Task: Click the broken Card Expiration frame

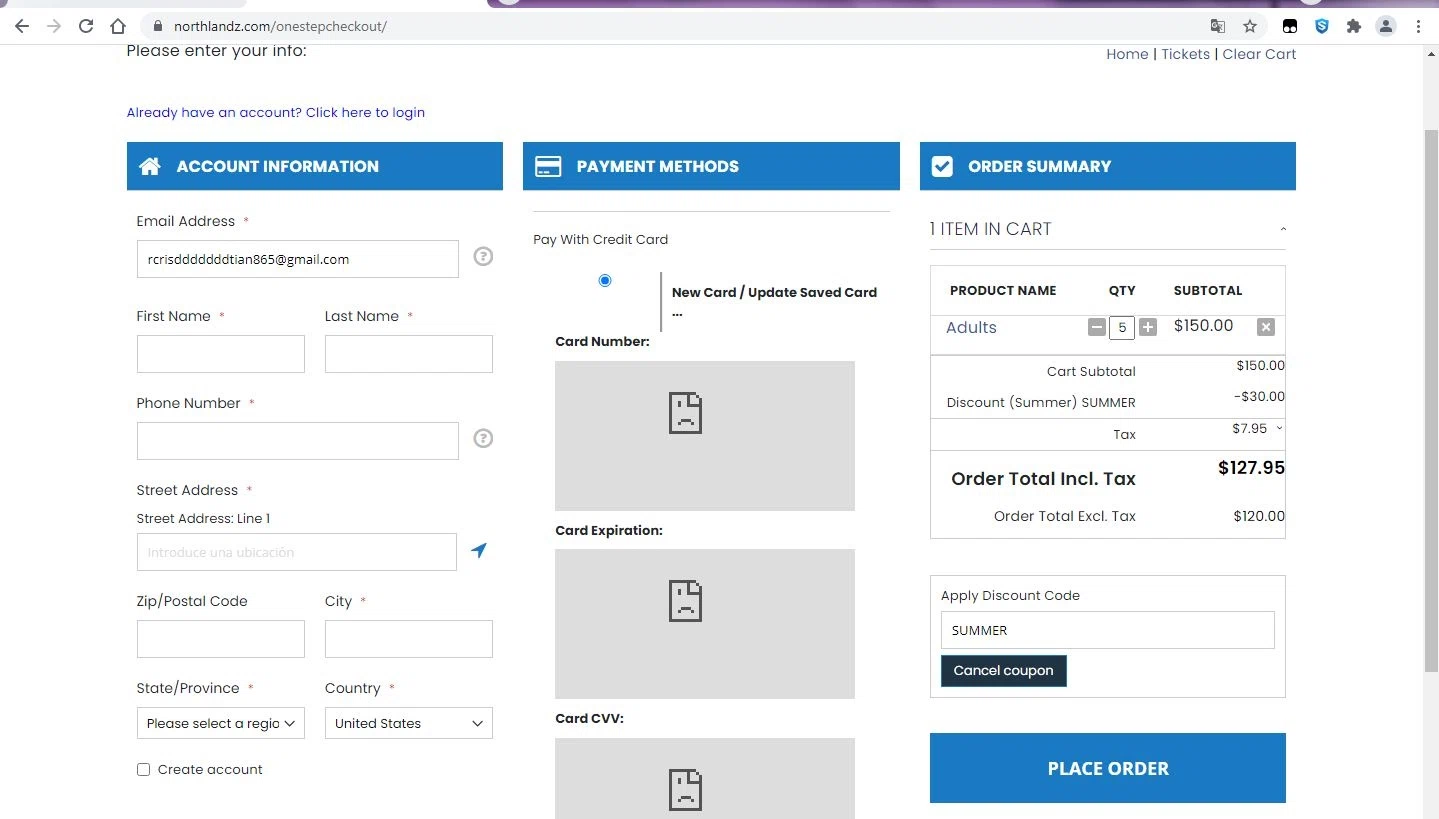Action: coord(705,624)
